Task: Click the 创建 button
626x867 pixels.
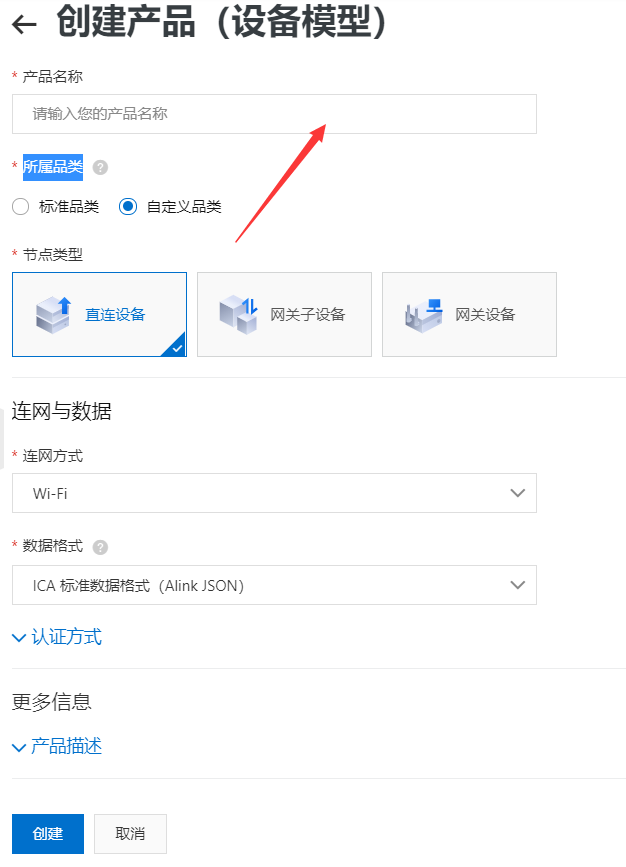Action: click(x=48, y=834)
